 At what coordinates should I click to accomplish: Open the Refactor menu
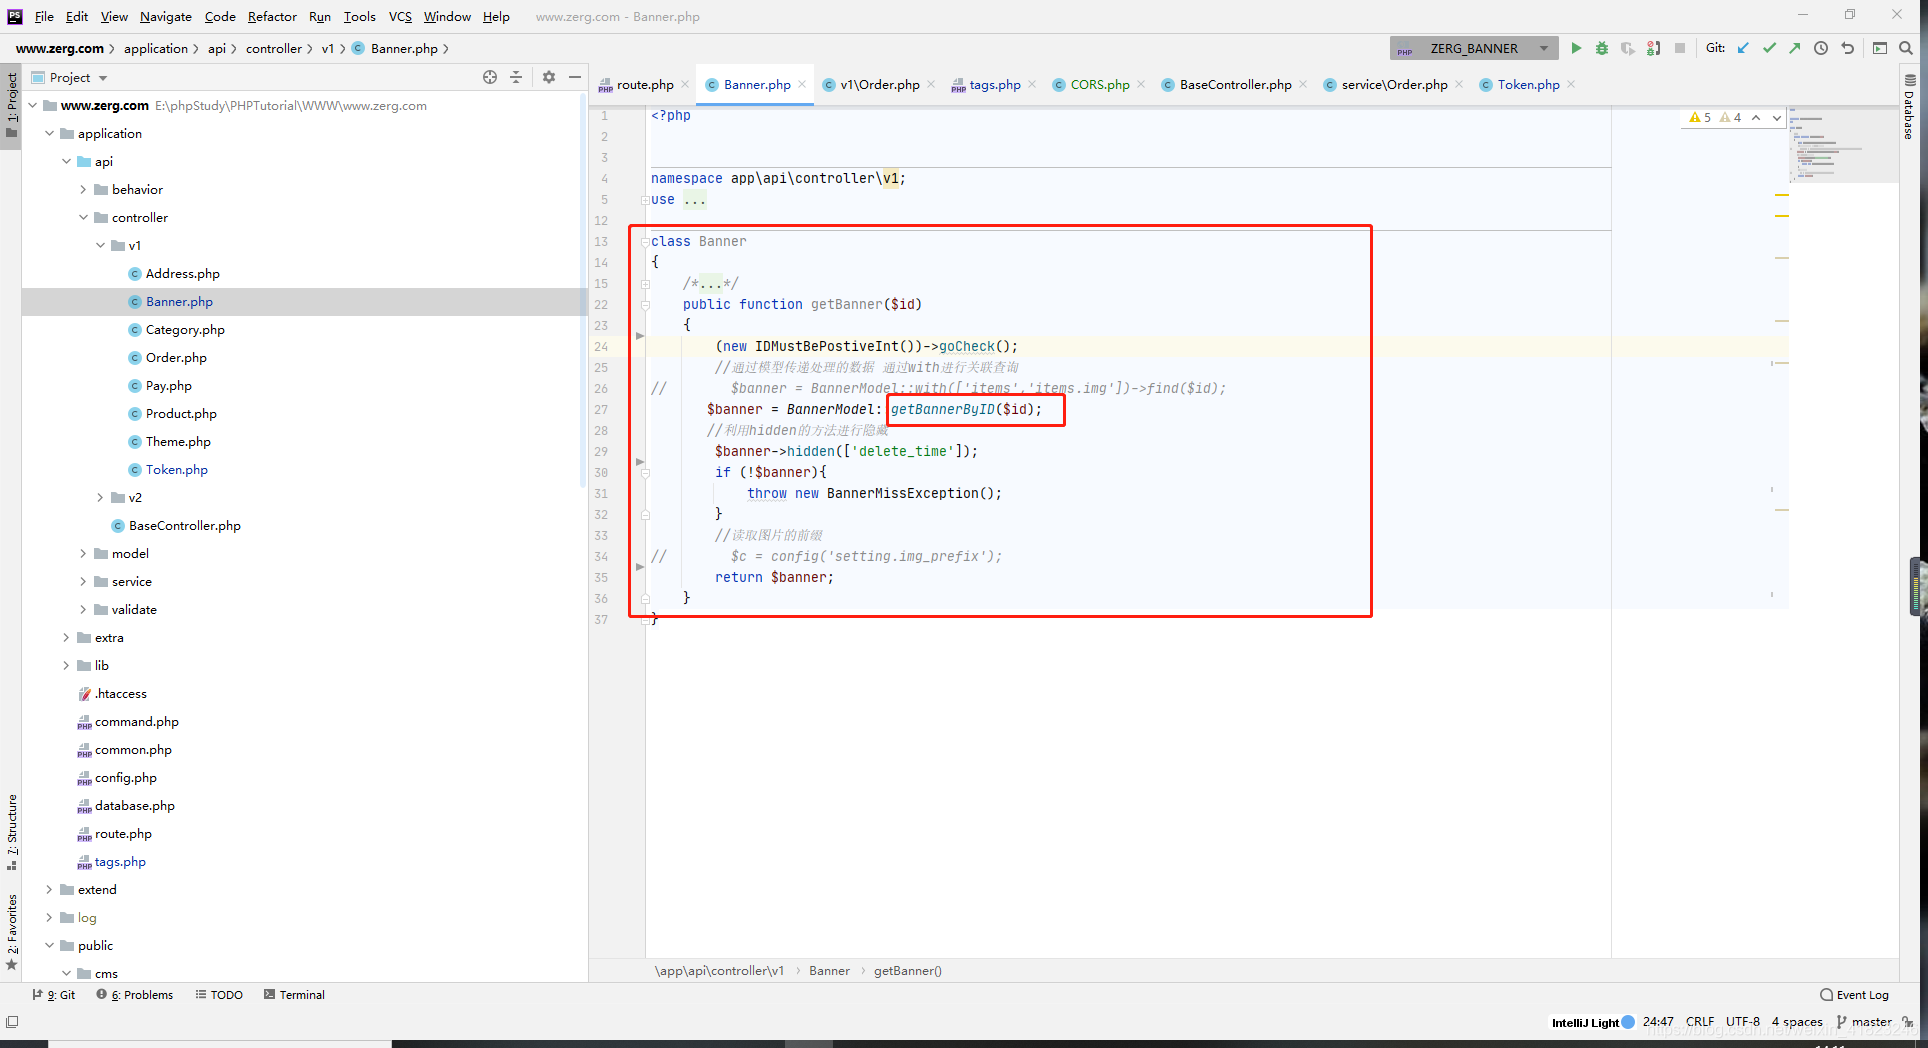(x=272, y=16)
